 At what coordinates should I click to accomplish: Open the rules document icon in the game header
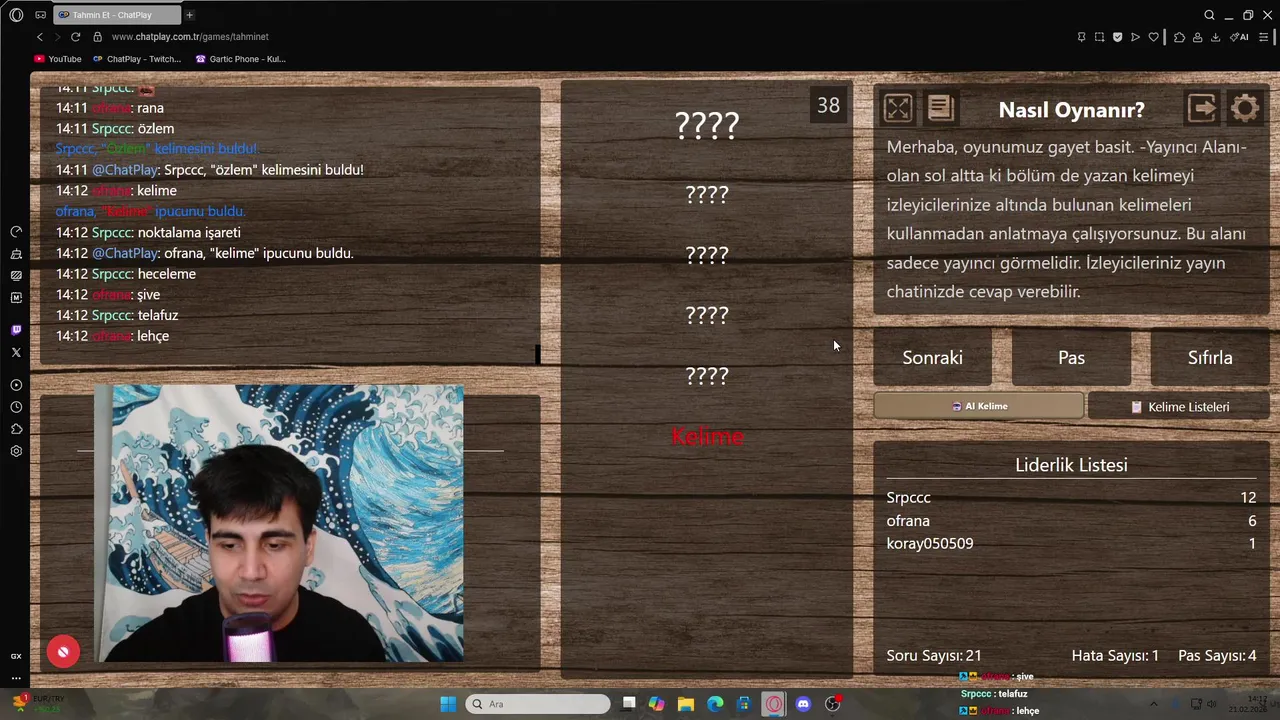[941, 108]
